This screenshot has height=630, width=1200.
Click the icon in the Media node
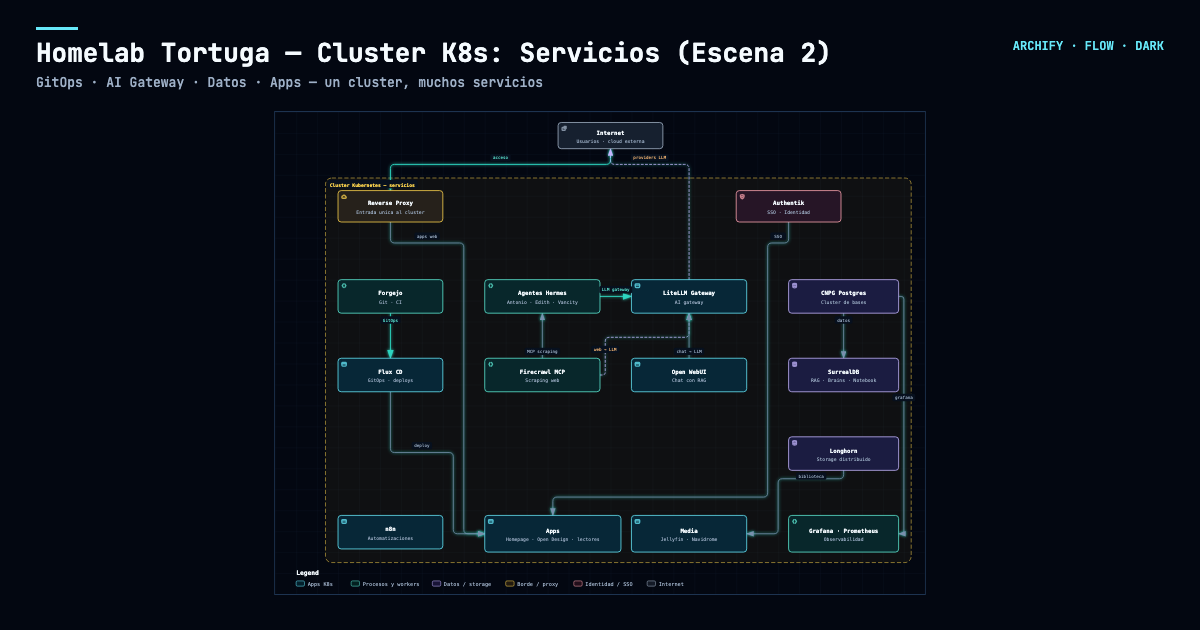pos(638,521)
